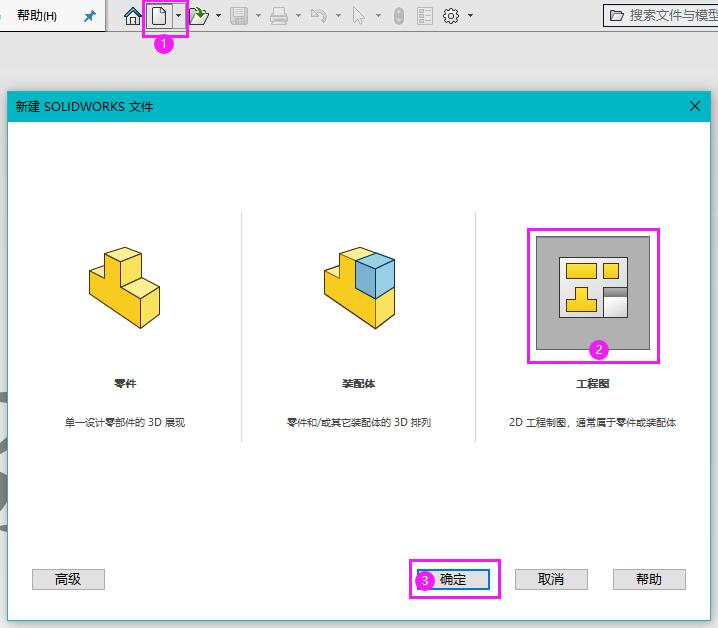Expand the Options gear dropdown arrow
The width and height of the screenshot is (718, 628).
tap(470, 16)
